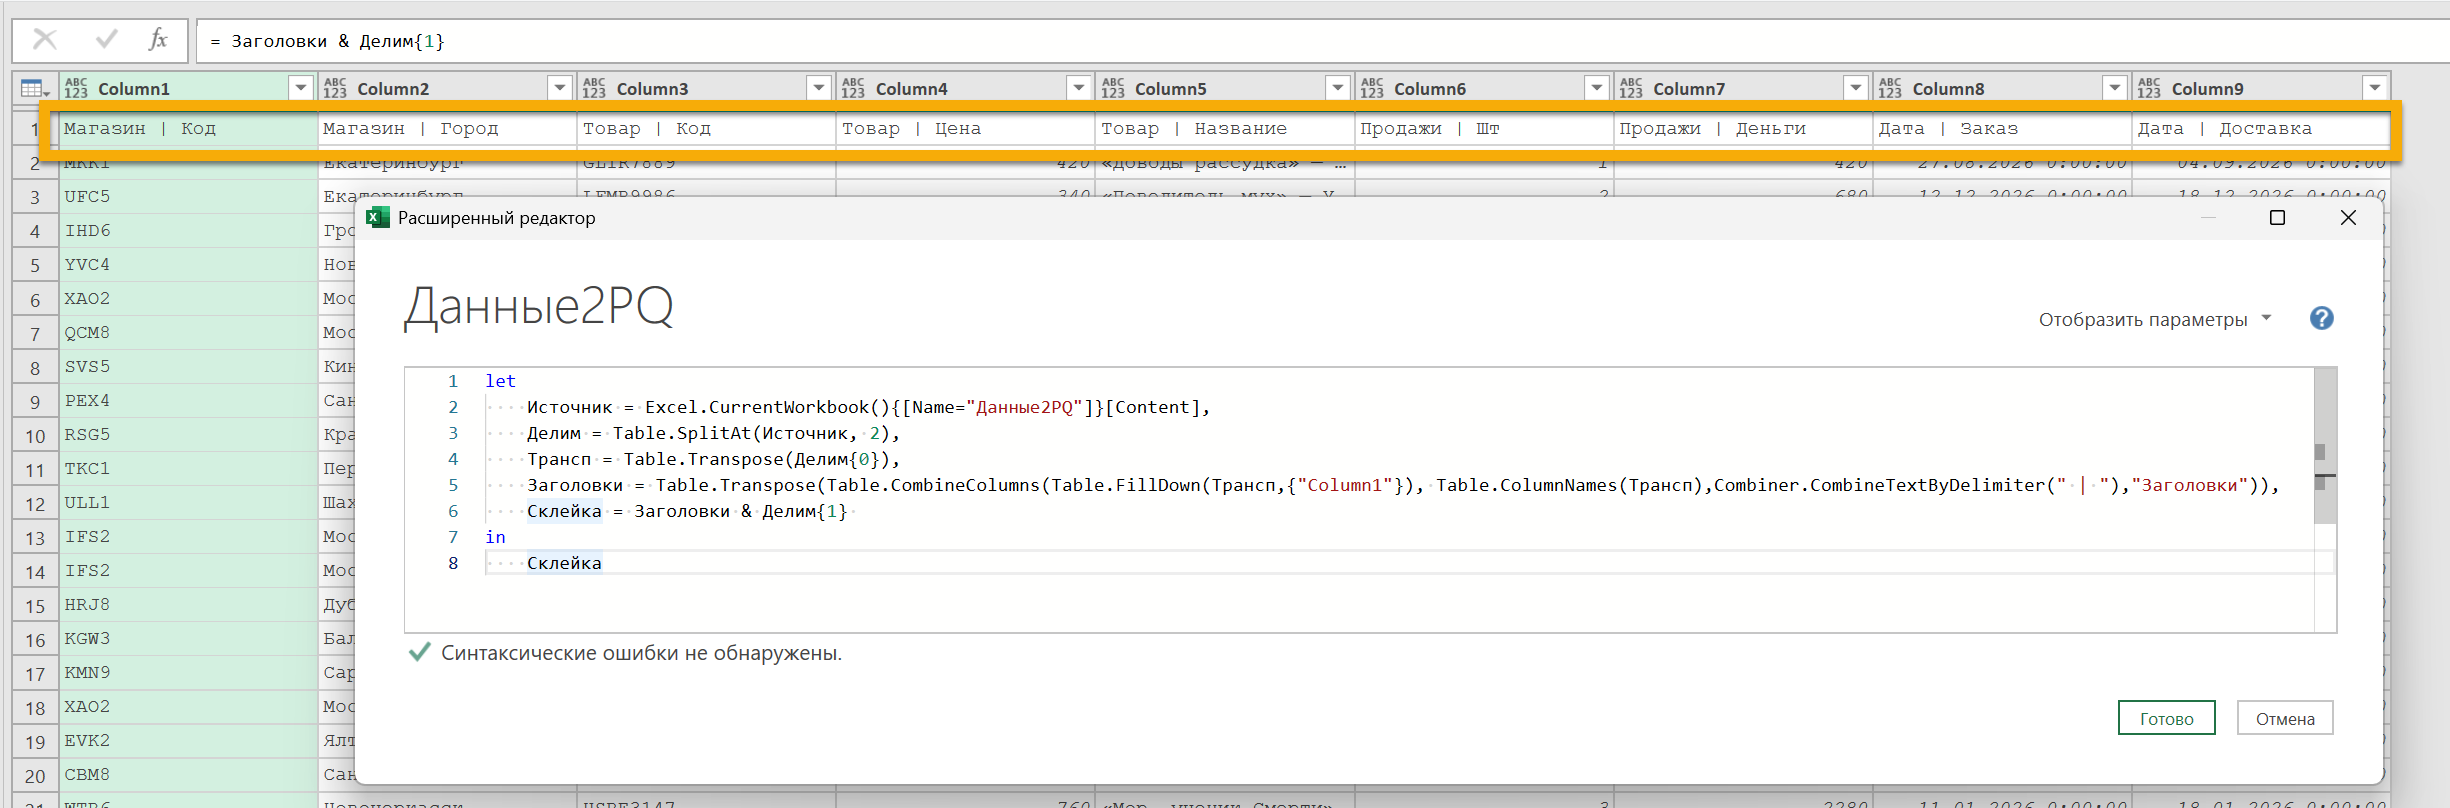Click Column8 data type icon
Image resolution: width=2450 pixels, height=808 pixels.
point(1890,88)
